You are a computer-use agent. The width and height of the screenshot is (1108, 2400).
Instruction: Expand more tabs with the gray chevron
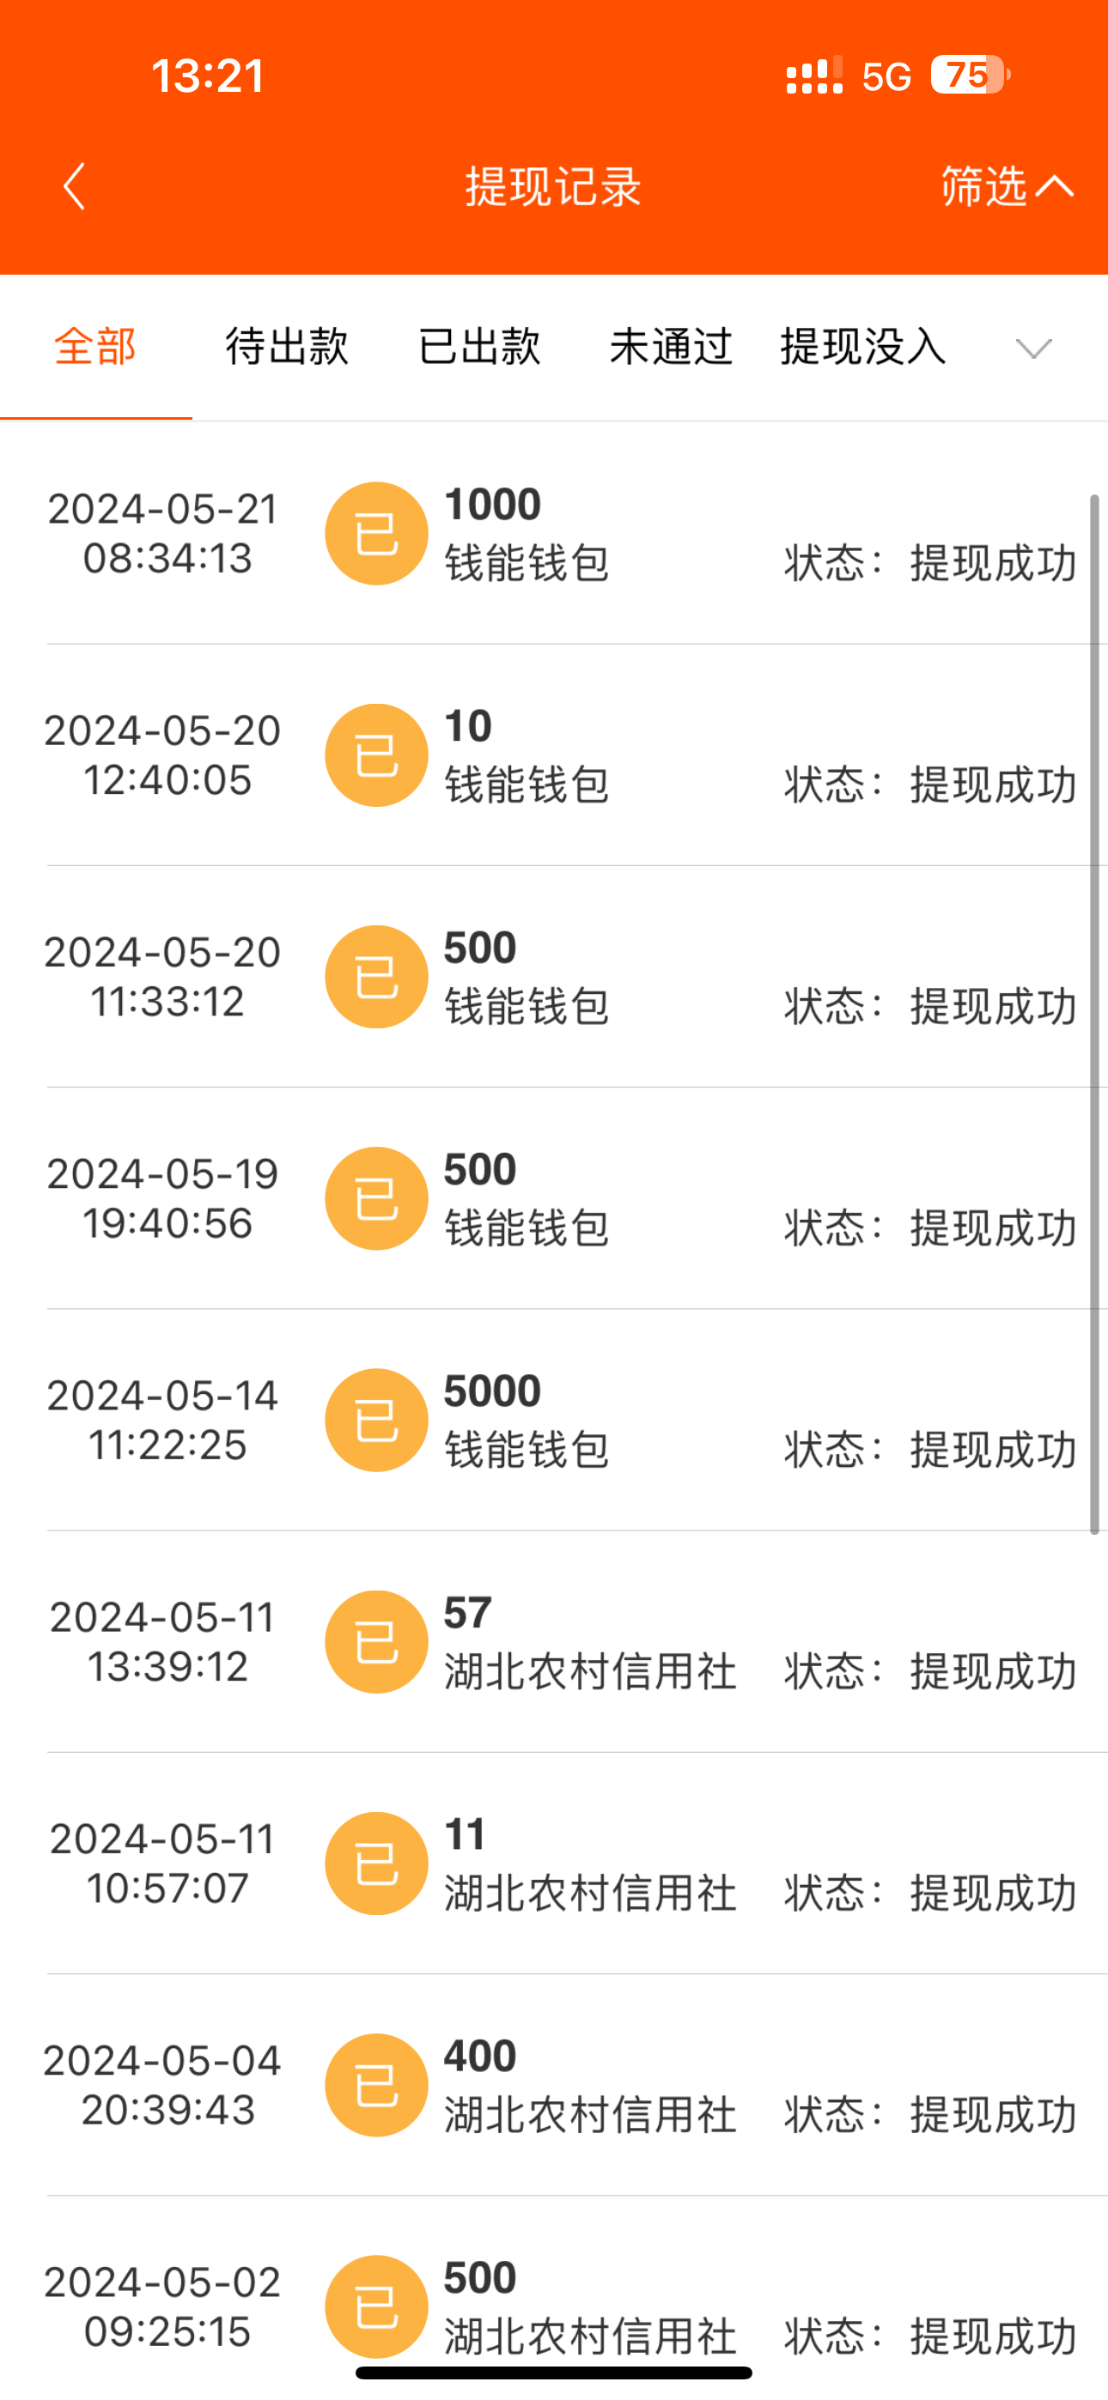pos(1033,348)
